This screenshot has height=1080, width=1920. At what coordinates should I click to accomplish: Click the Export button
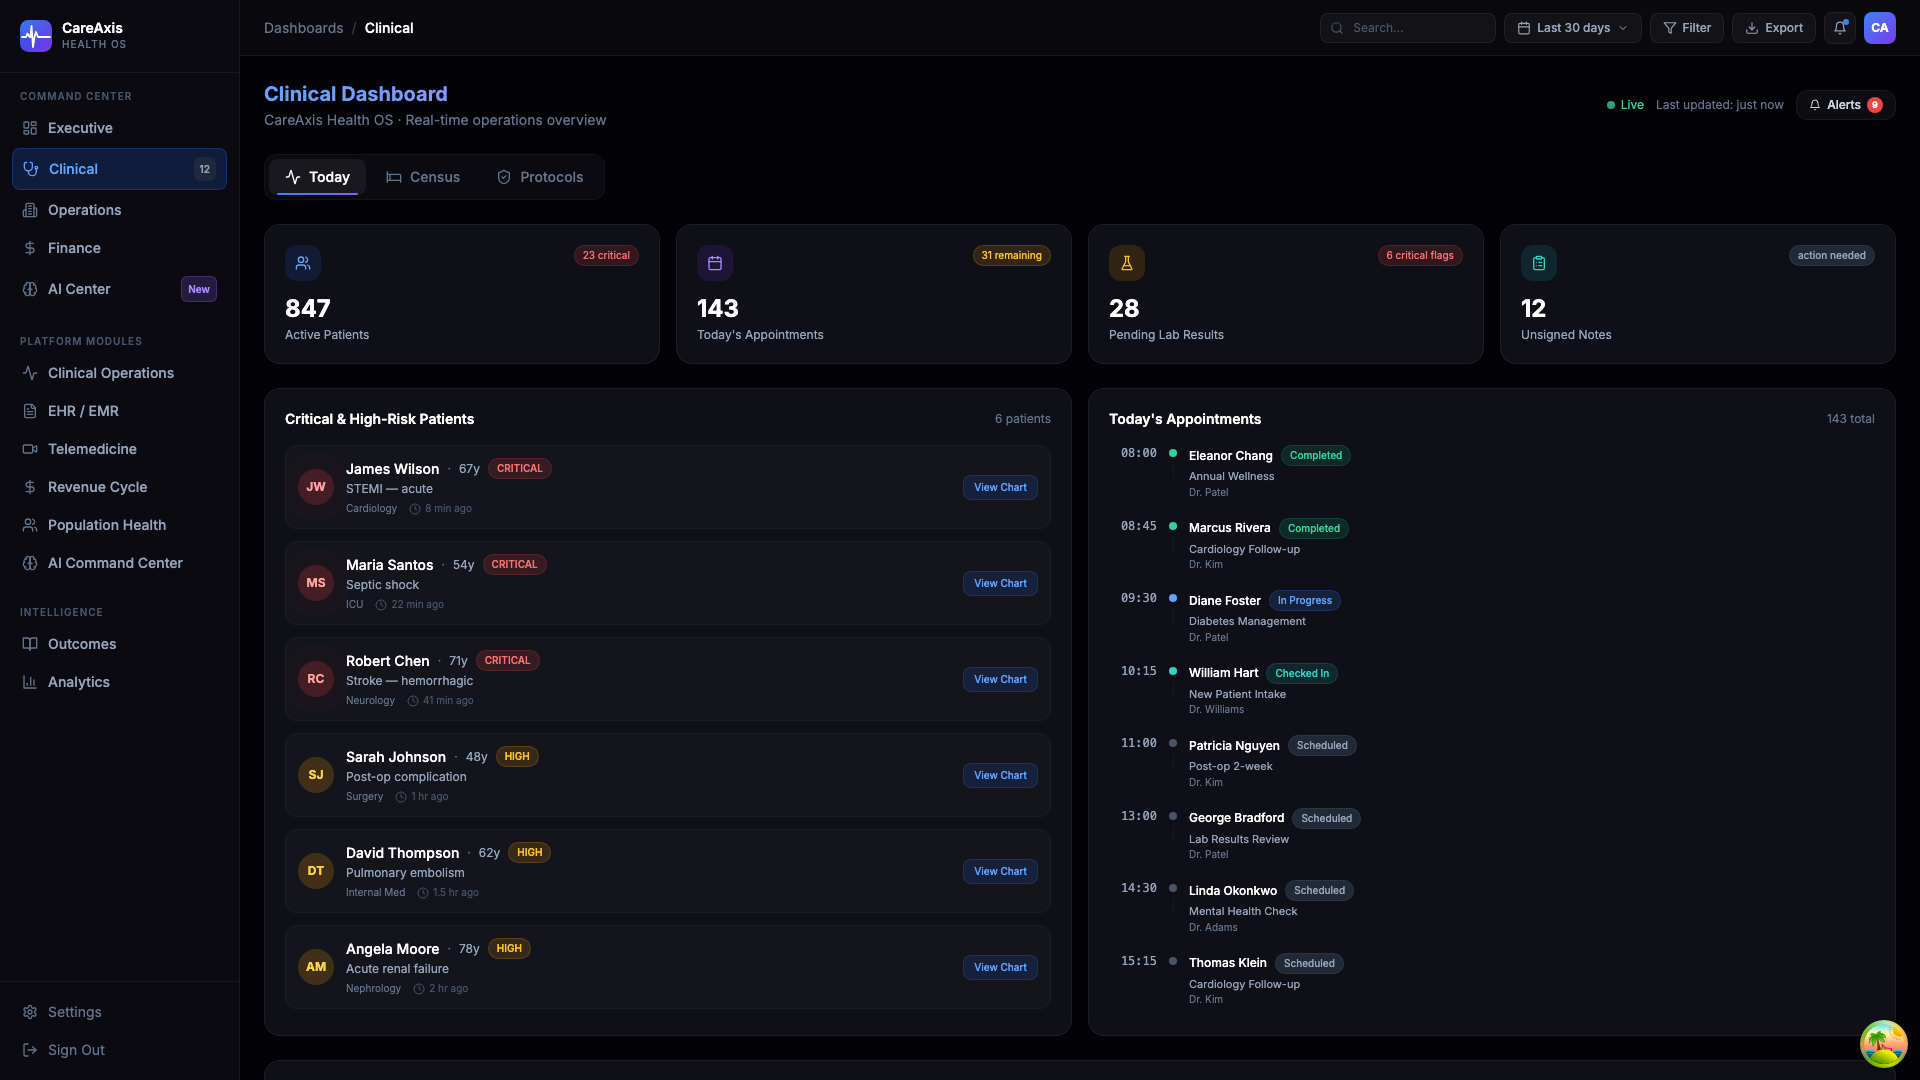(1774, 28)
